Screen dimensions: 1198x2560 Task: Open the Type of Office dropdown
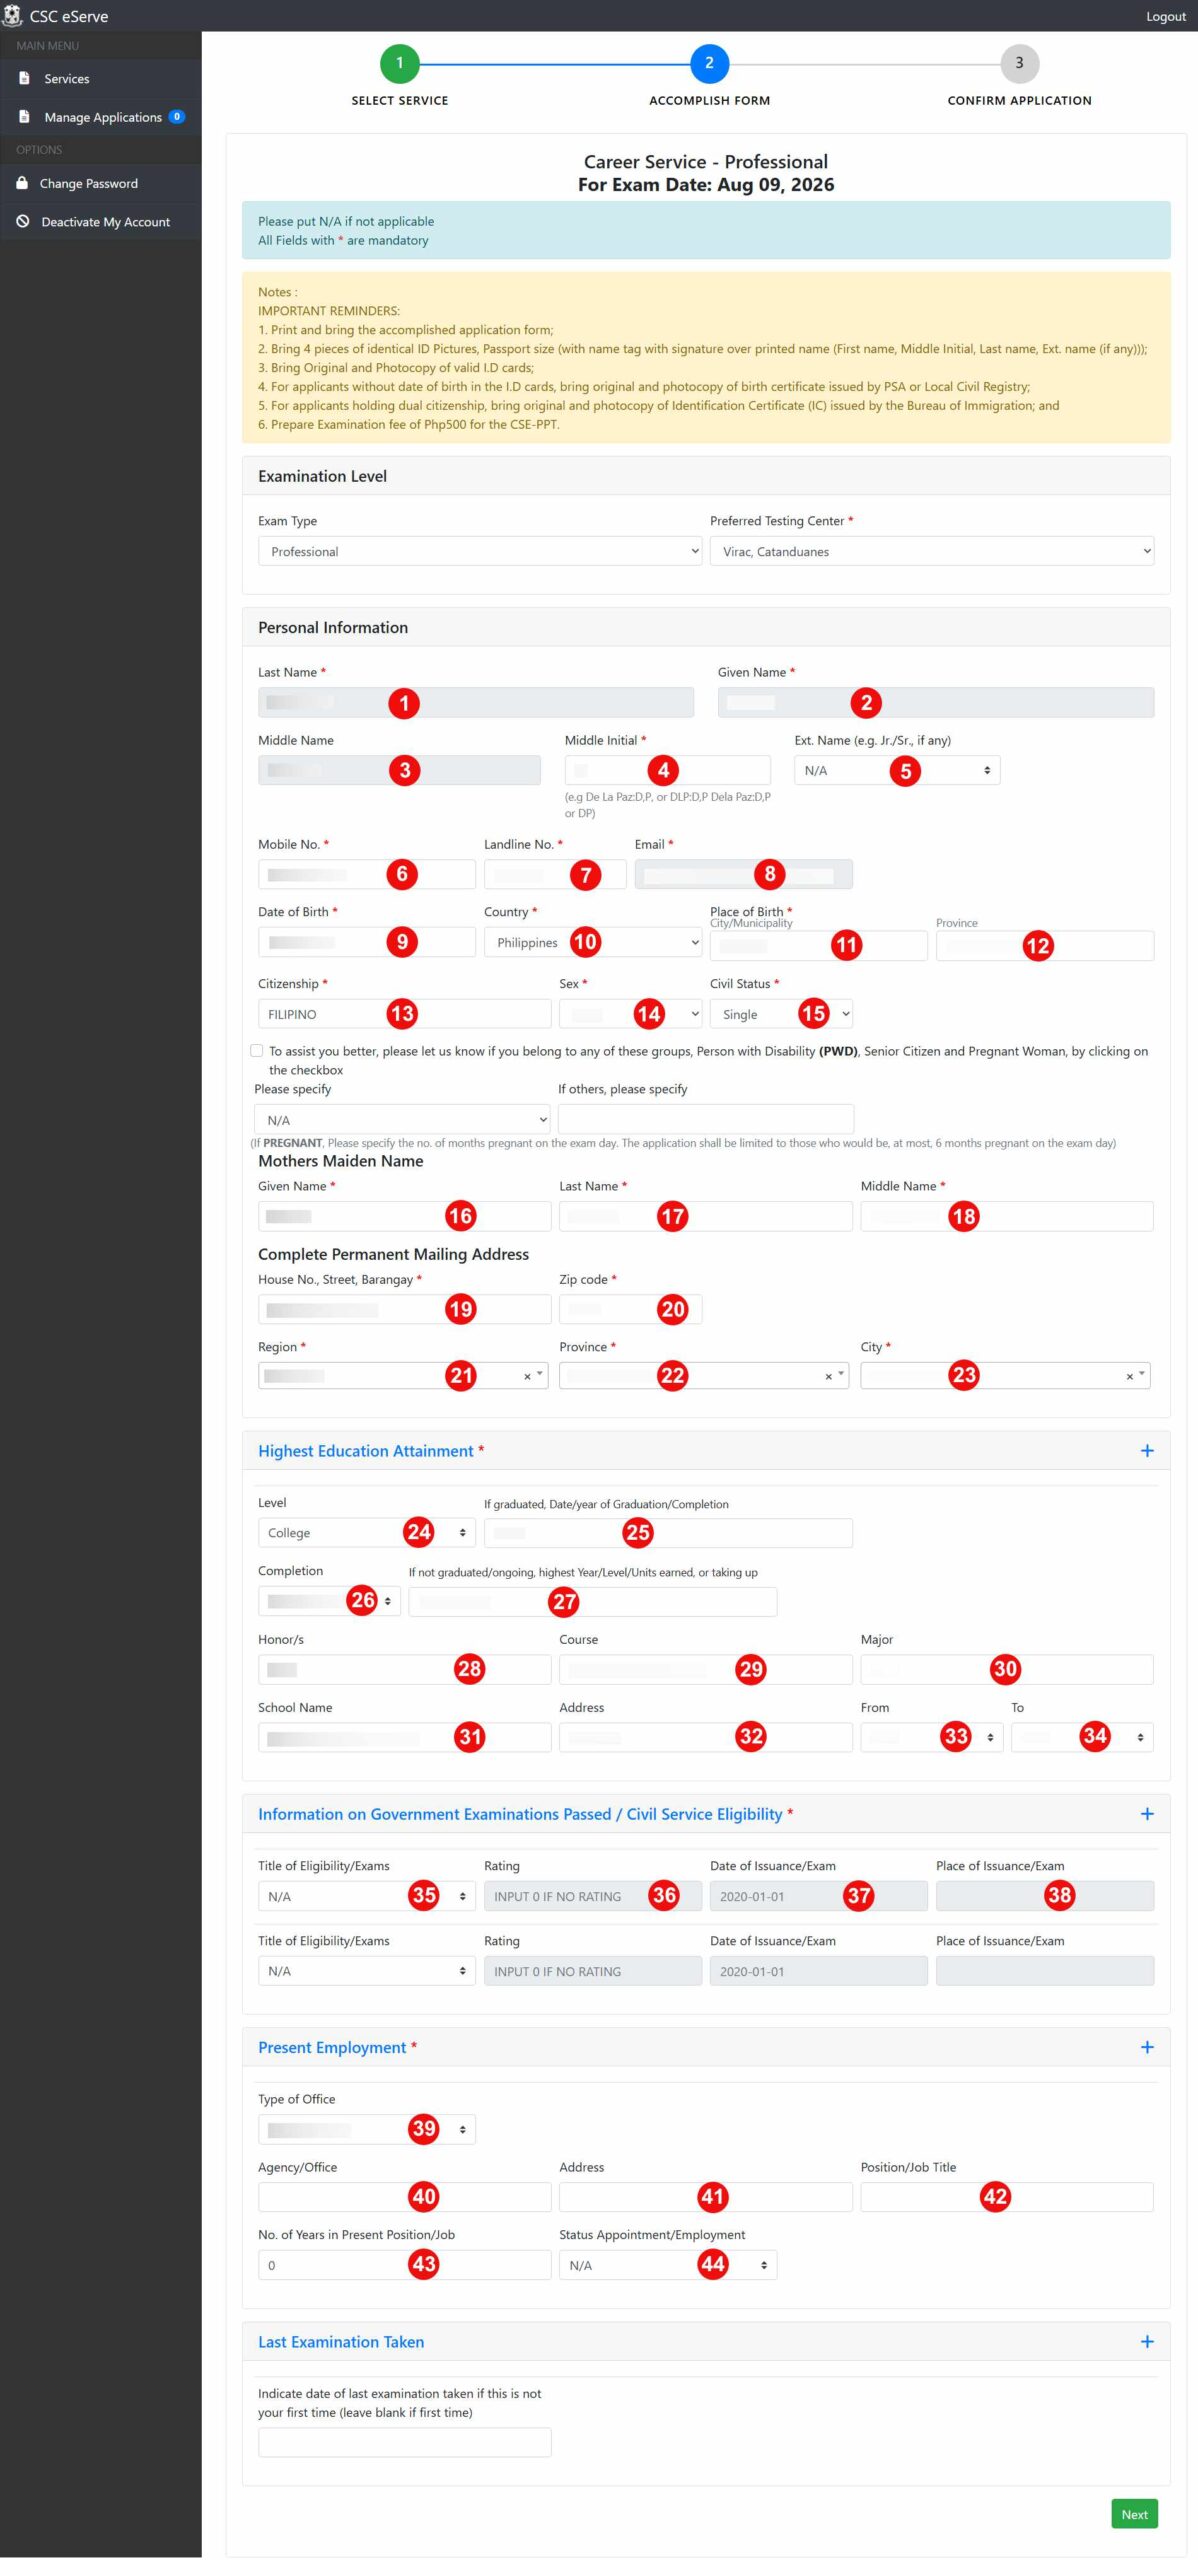click(x=366, y=2129)
